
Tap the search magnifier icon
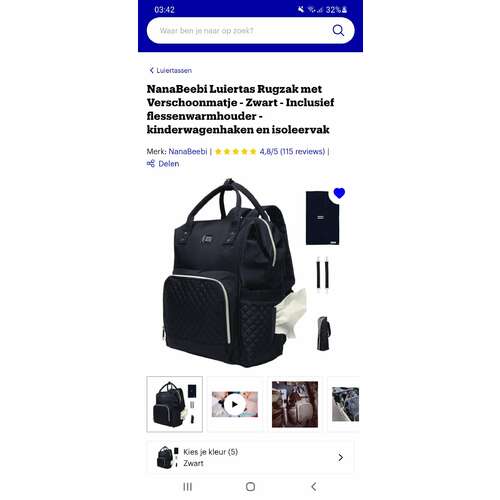pos(338,31)
